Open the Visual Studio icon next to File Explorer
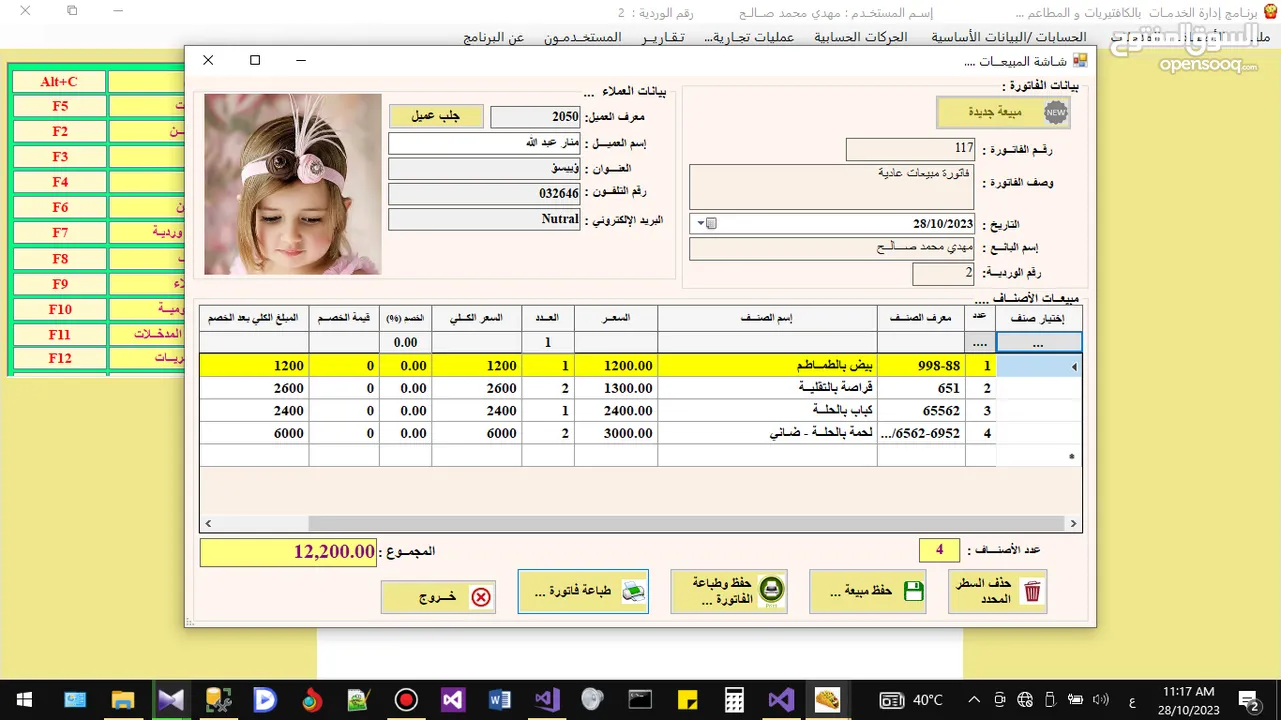Viewport: 1281px width, 720px height. pyautogui.click(x=171, y=700)
